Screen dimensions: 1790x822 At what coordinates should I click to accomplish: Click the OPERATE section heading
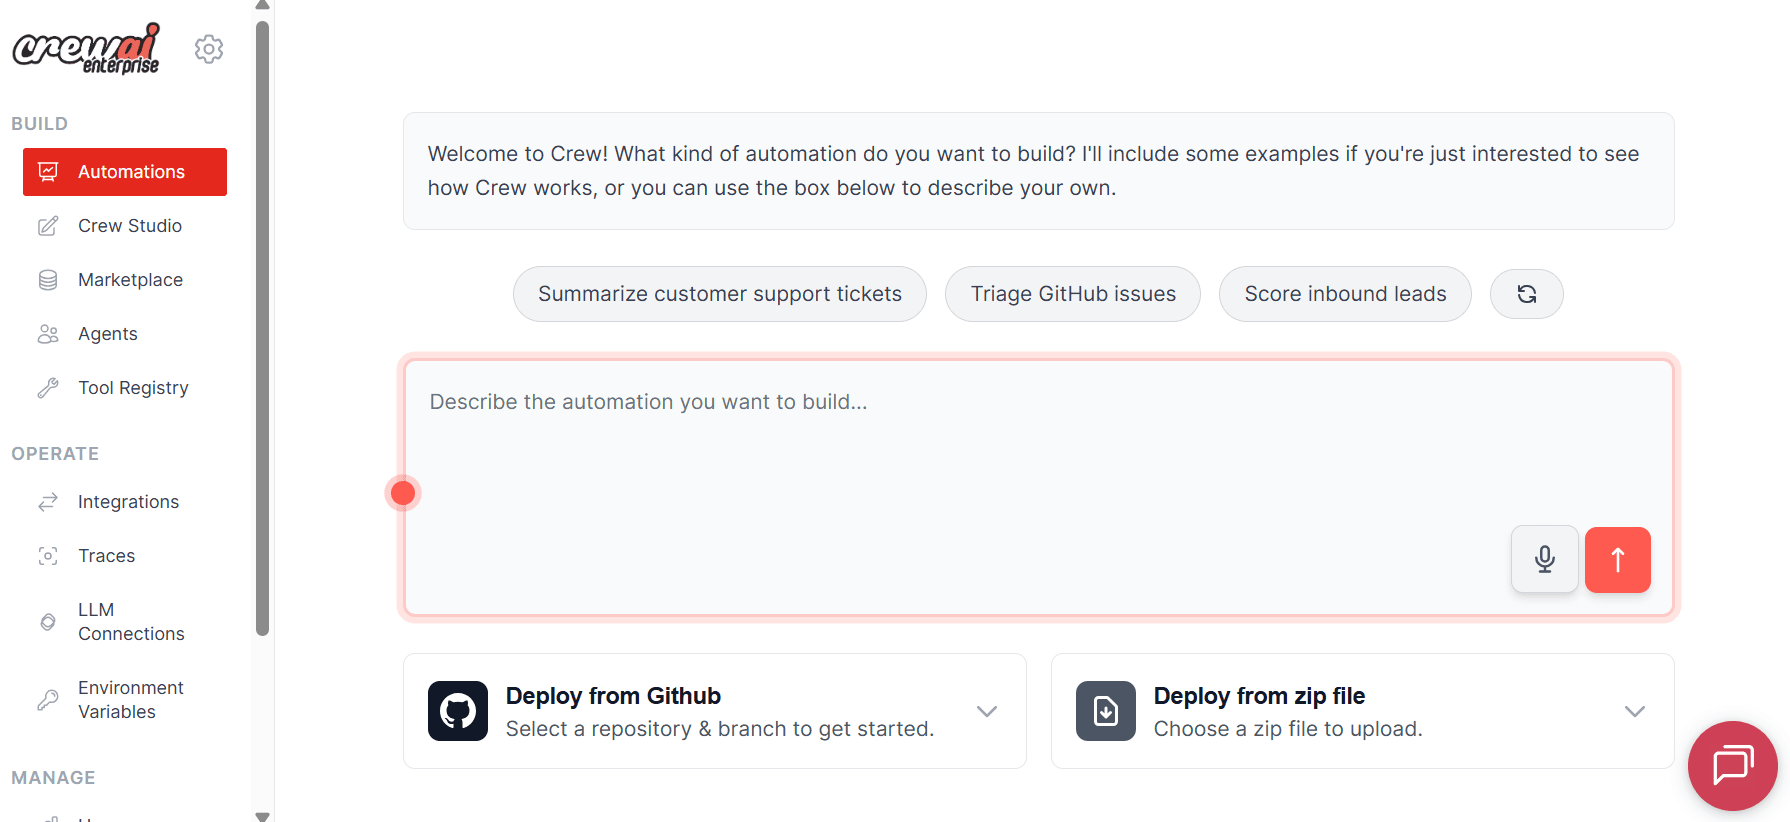coord(55,454)
